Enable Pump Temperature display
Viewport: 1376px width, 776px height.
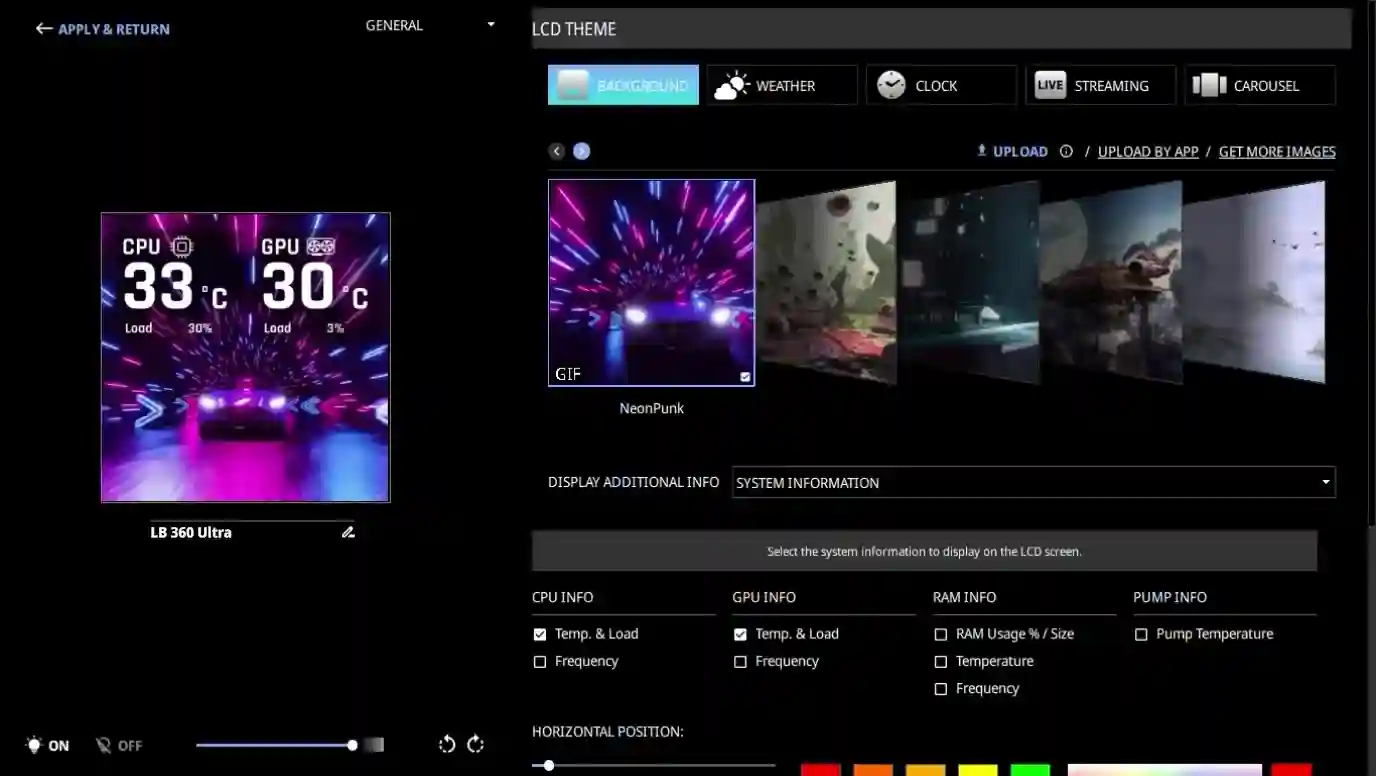coord(1140,633)
